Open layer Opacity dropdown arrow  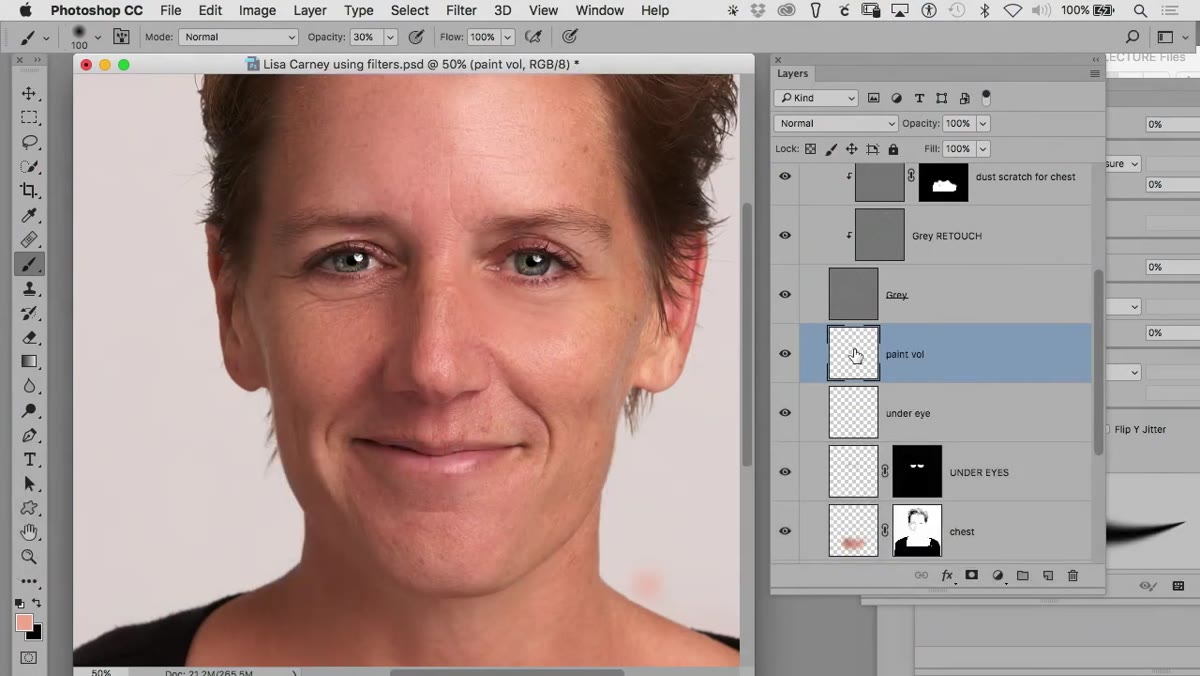(x=983, y=123)
